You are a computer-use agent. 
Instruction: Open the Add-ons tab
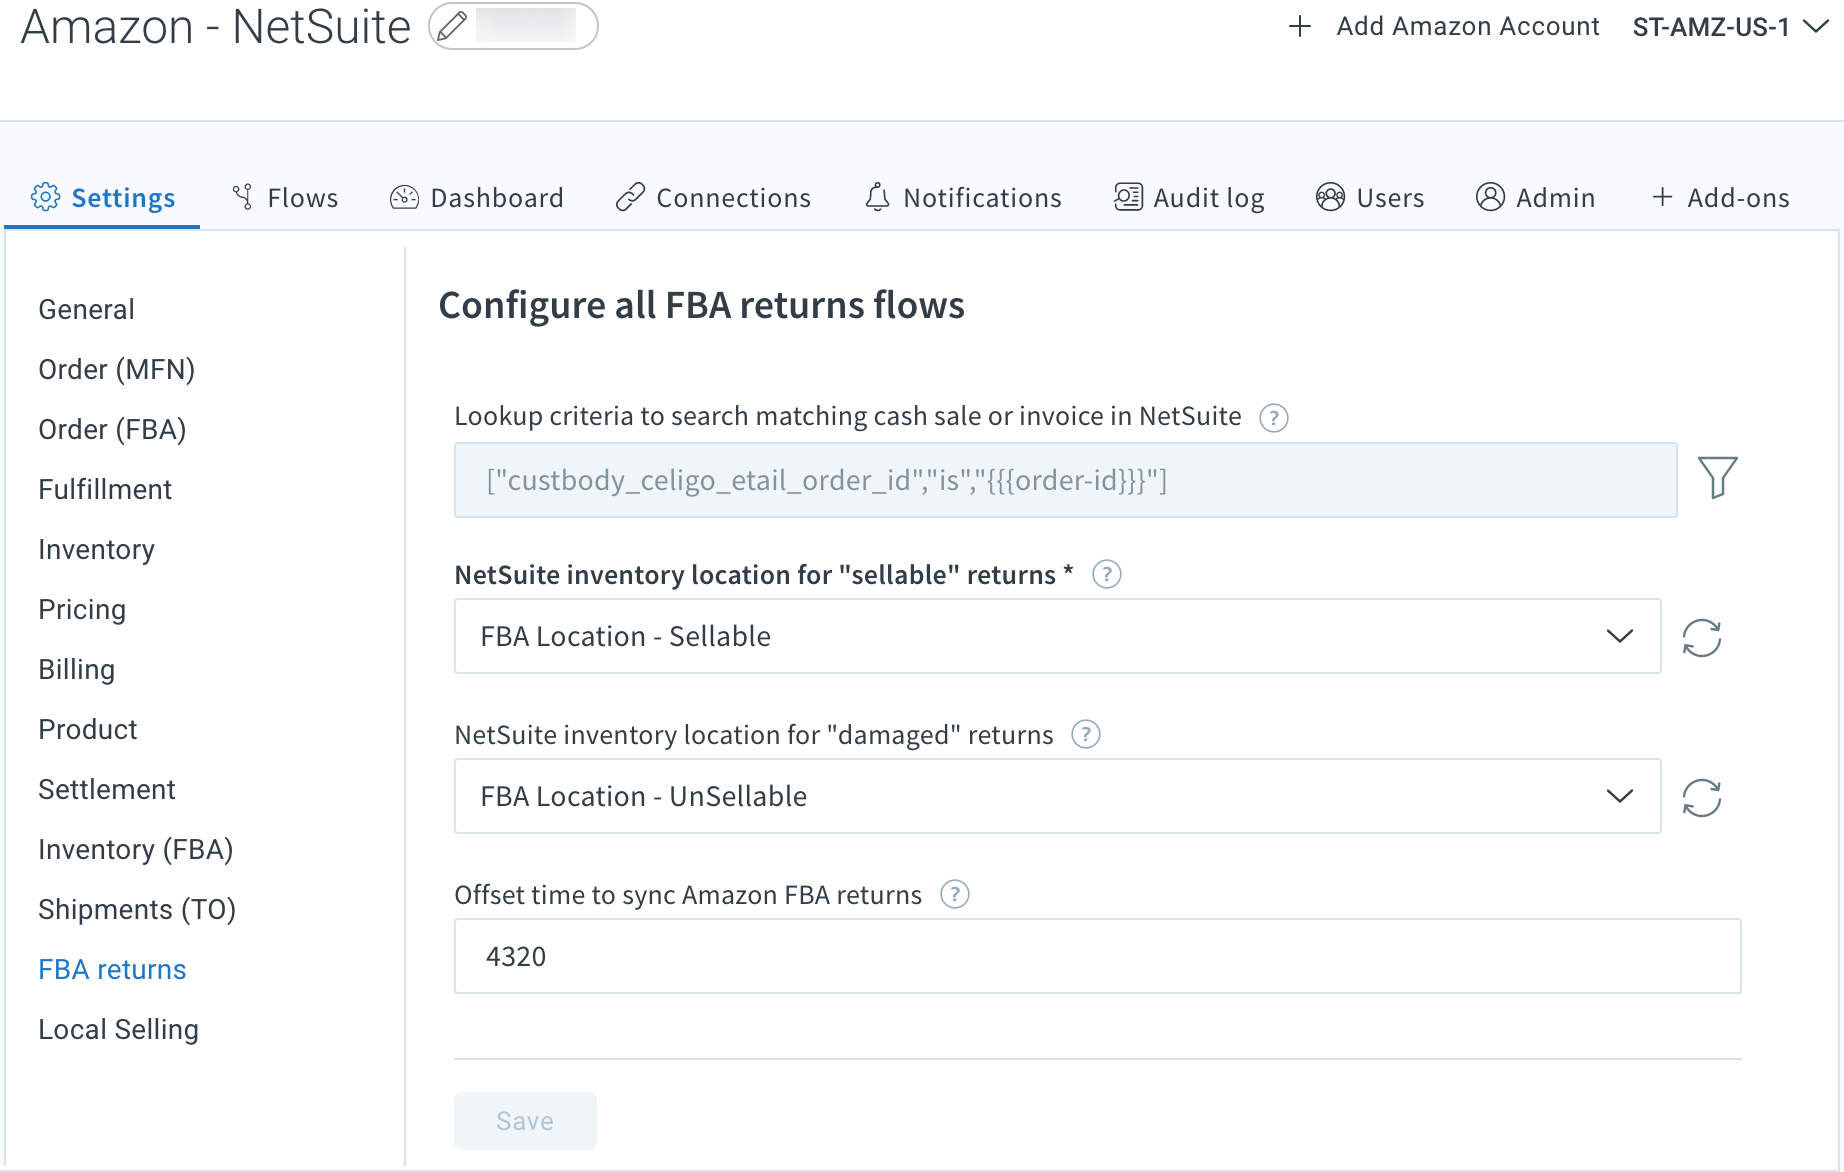pos(1720,198)
